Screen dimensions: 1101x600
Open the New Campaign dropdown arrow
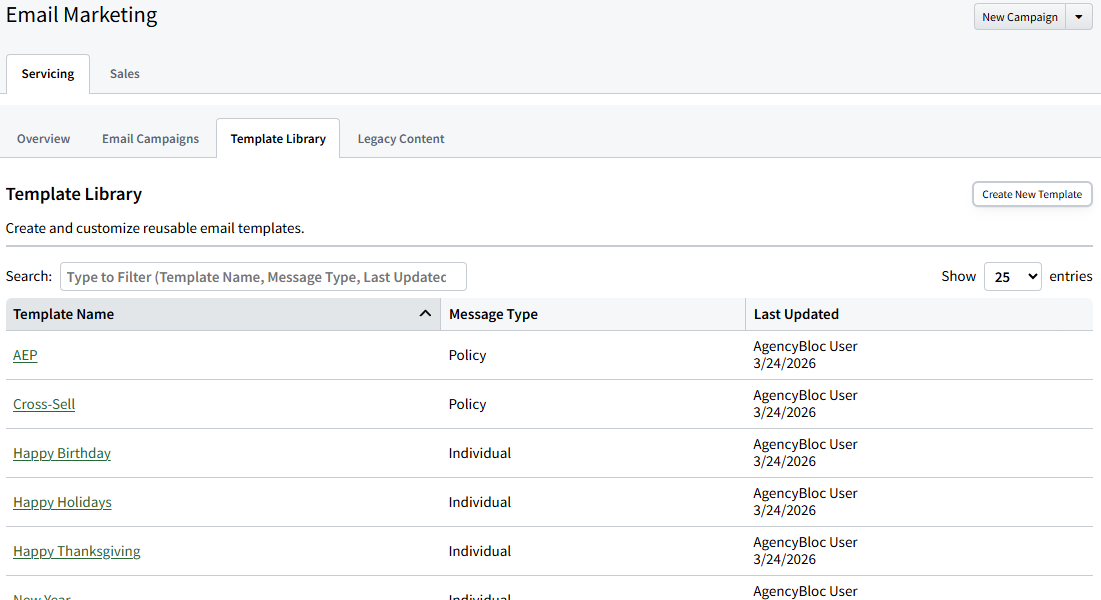(1079, 16)
